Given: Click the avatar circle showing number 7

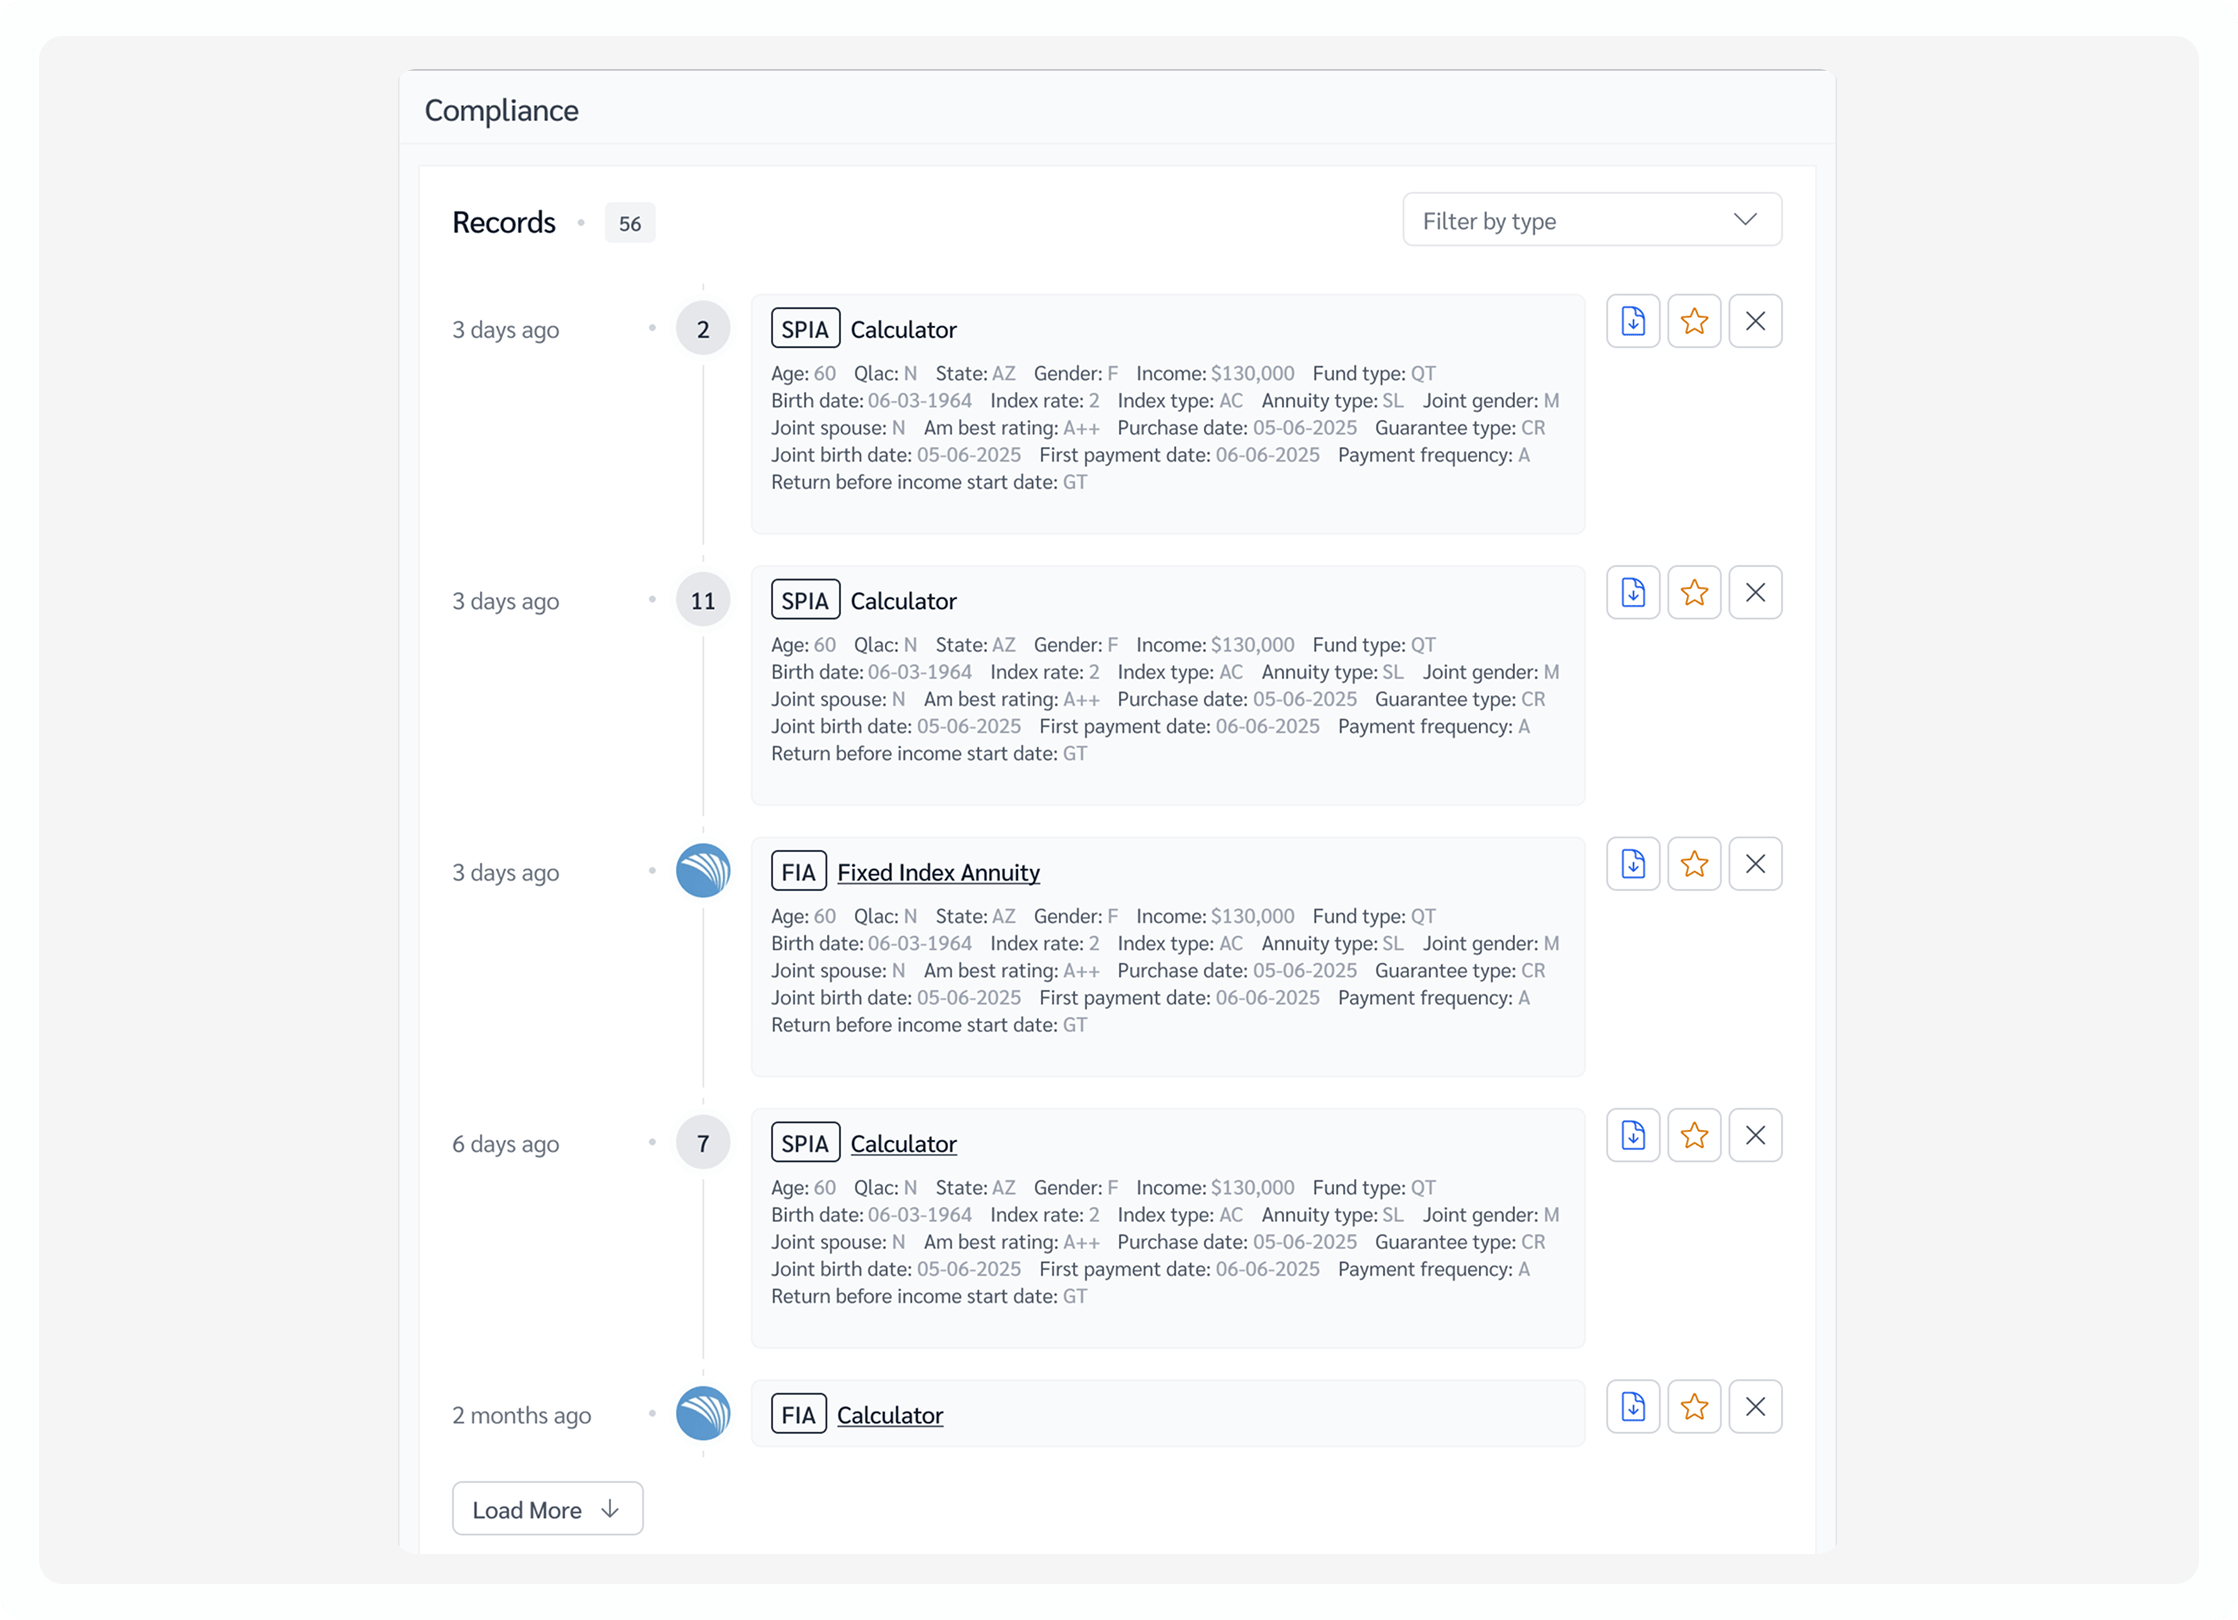Looking at the screenshot, I should click(x=702, y=1143).
